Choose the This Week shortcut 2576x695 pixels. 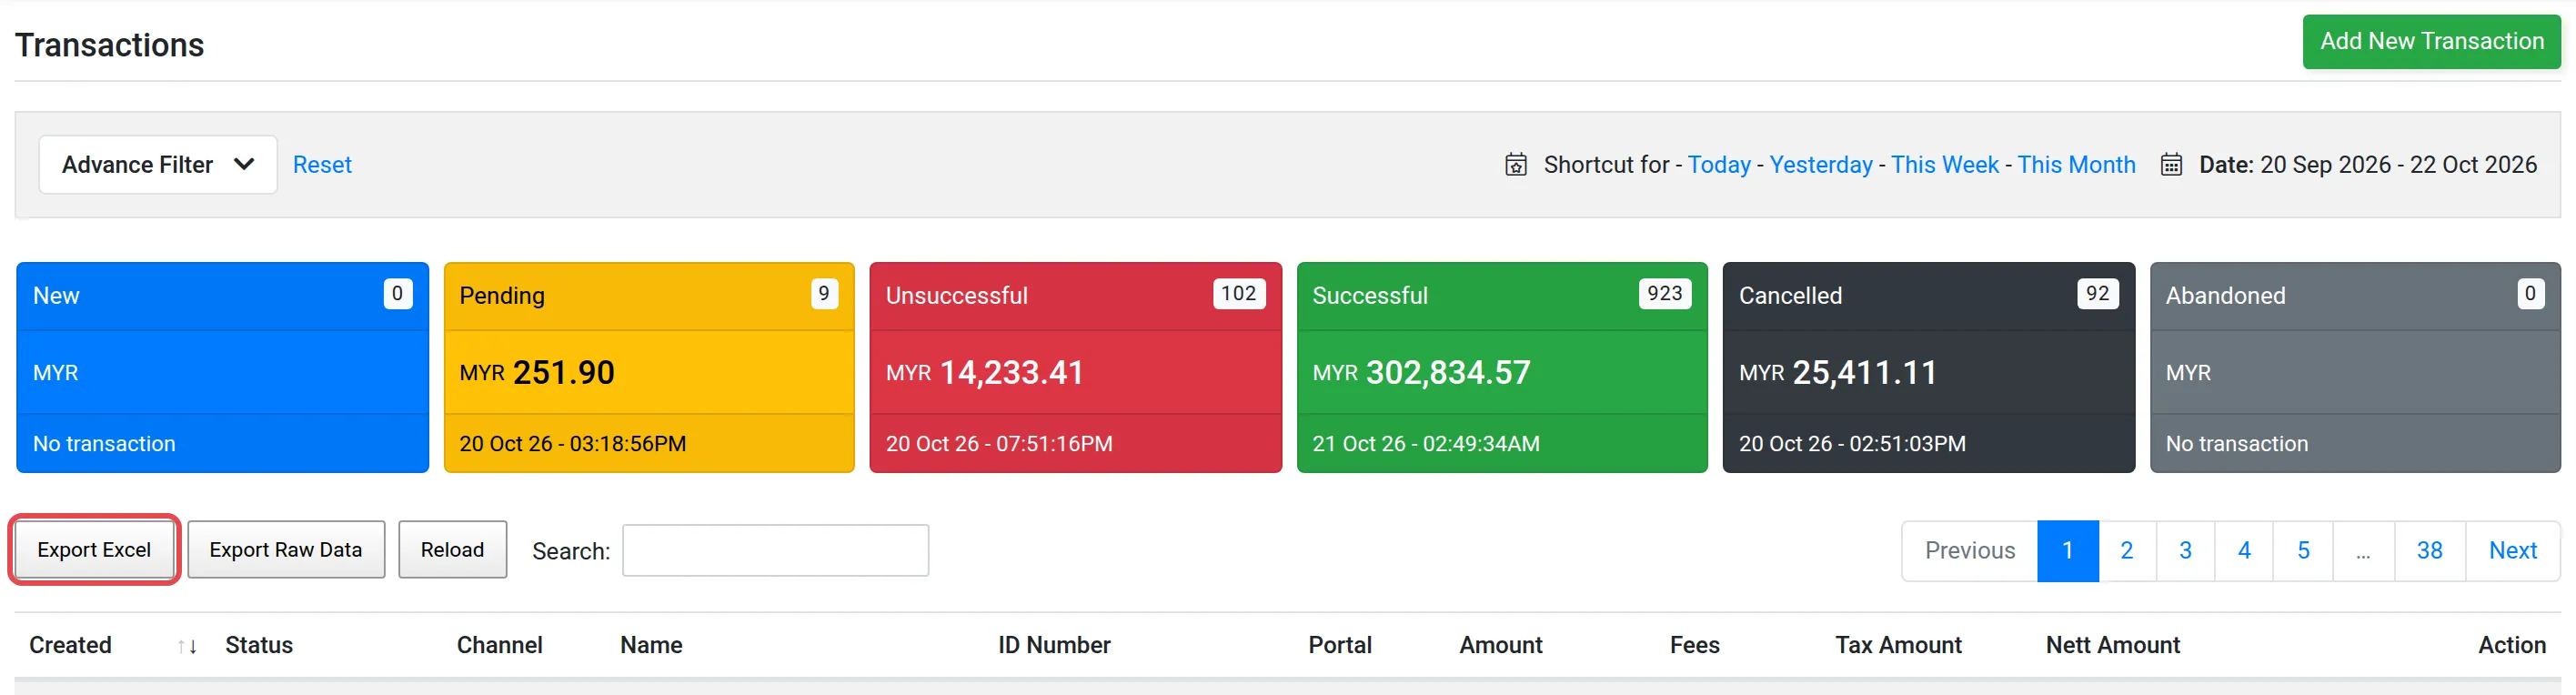coord(1945,165)
